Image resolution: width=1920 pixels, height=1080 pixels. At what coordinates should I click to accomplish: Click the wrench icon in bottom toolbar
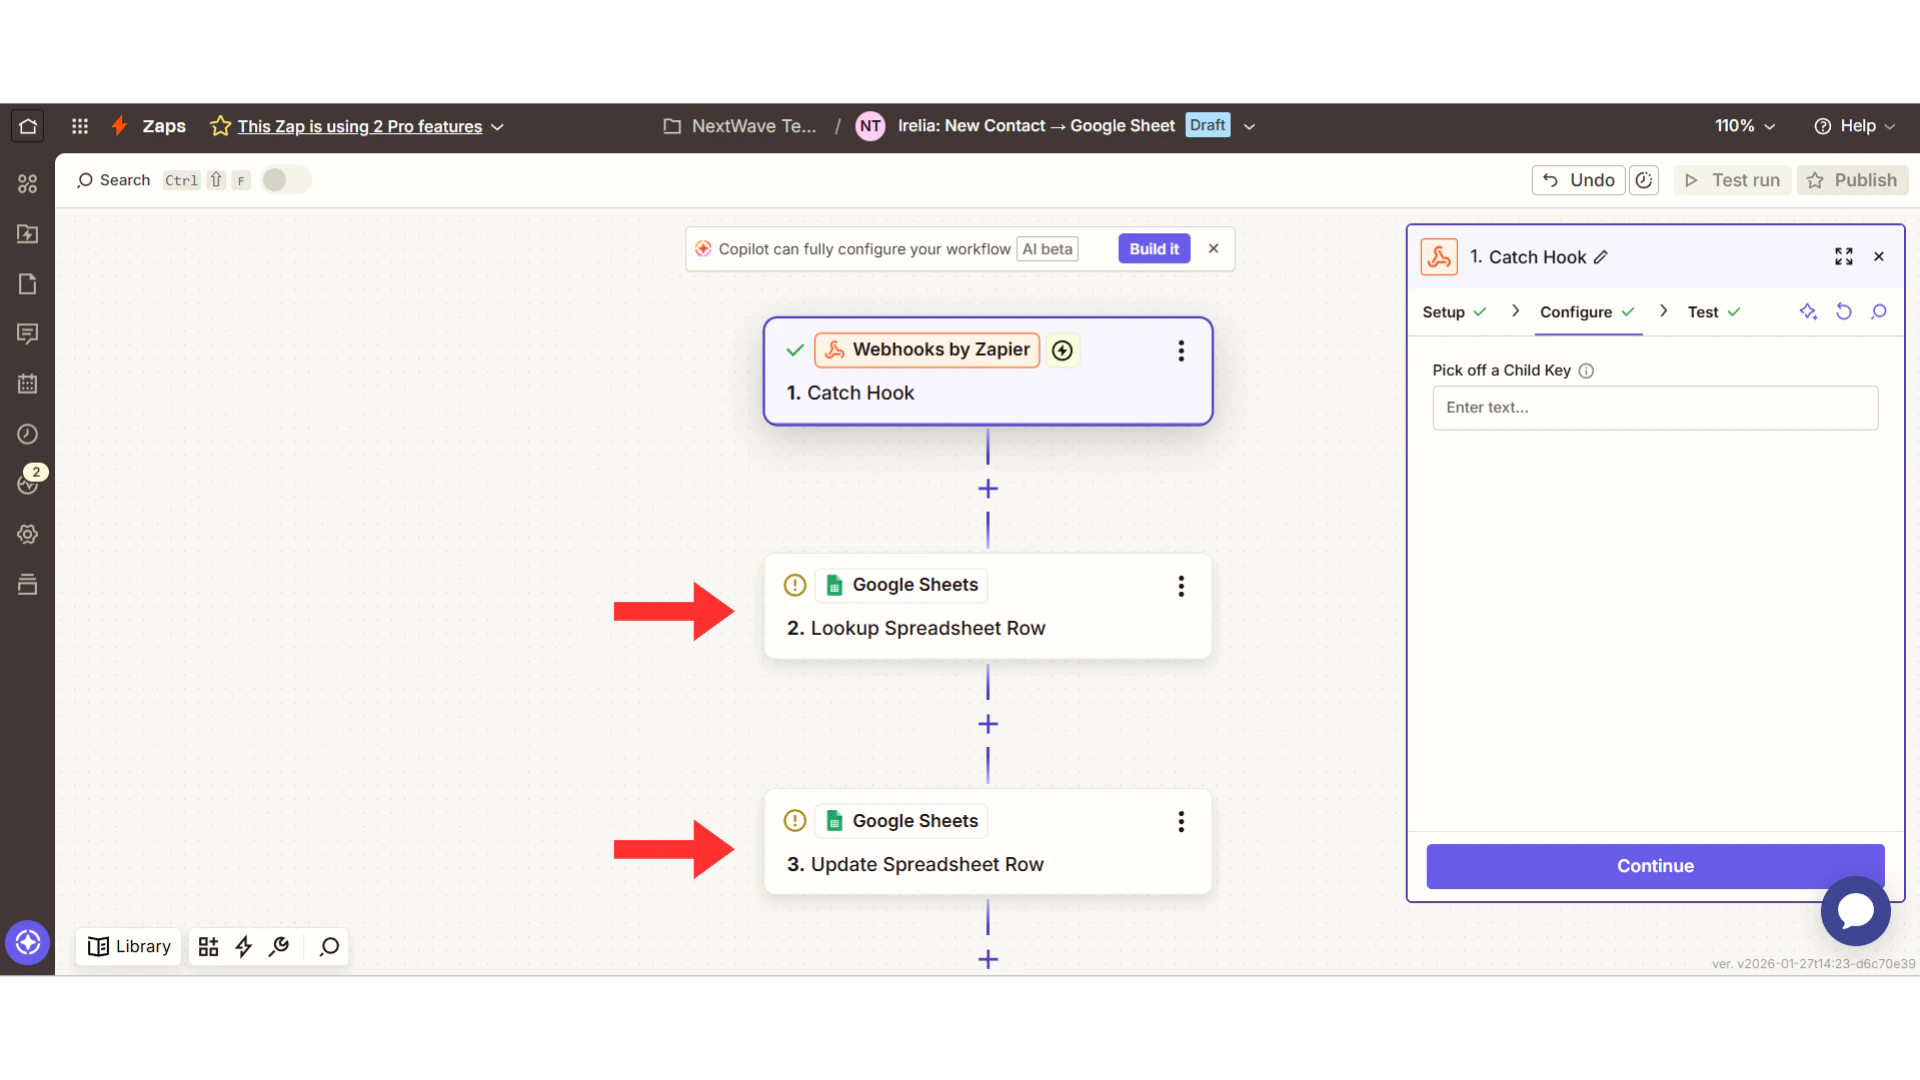pyautogui.click(x=279, y=946)
